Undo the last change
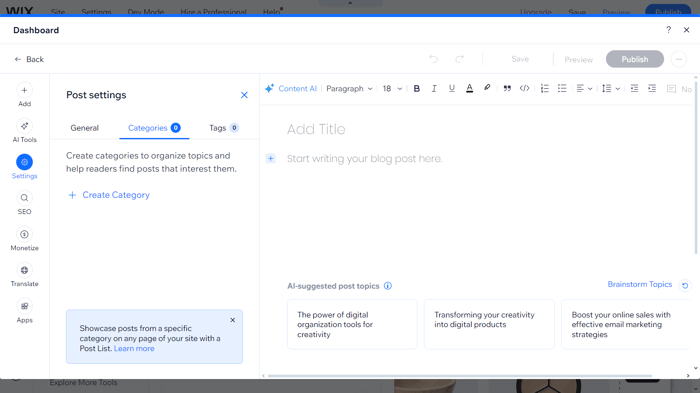Screen dimensions: 700x393 (433, 59)
